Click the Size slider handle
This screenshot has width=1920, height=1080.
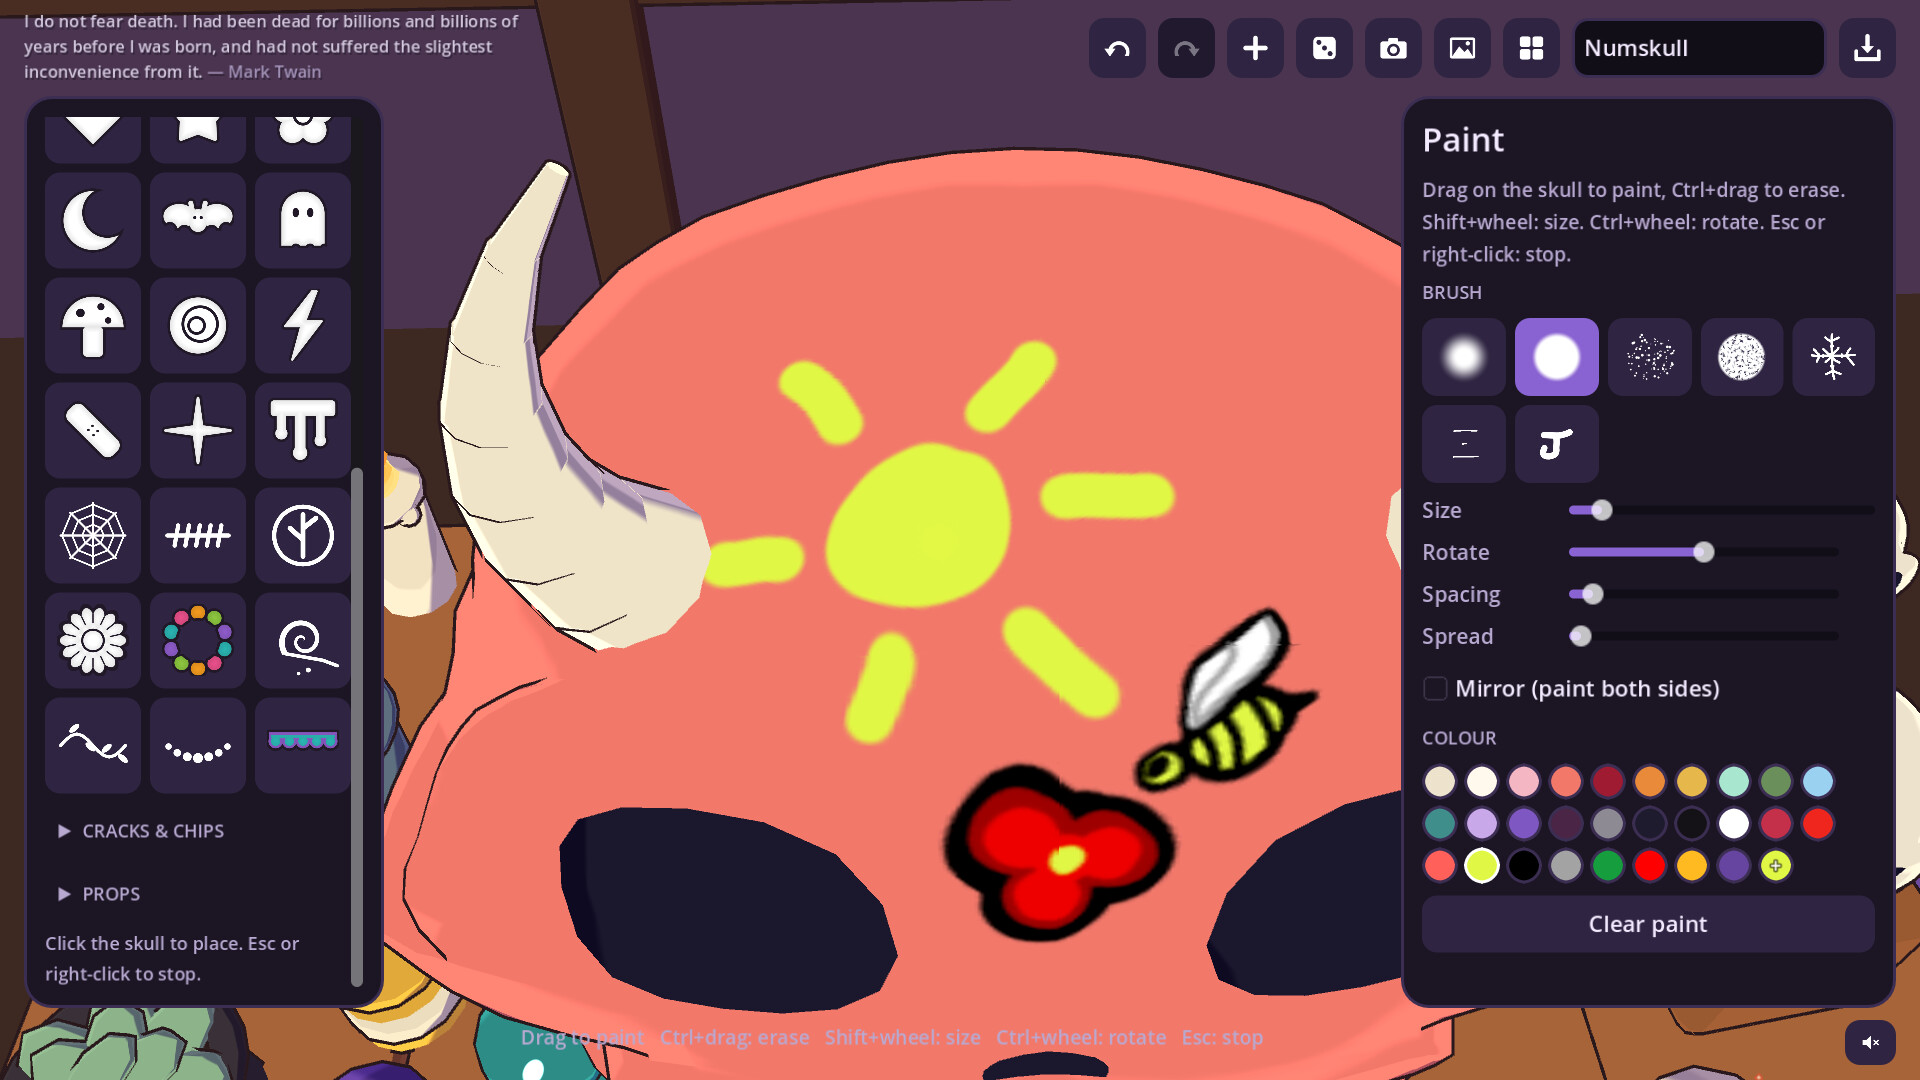[1602, 510]
